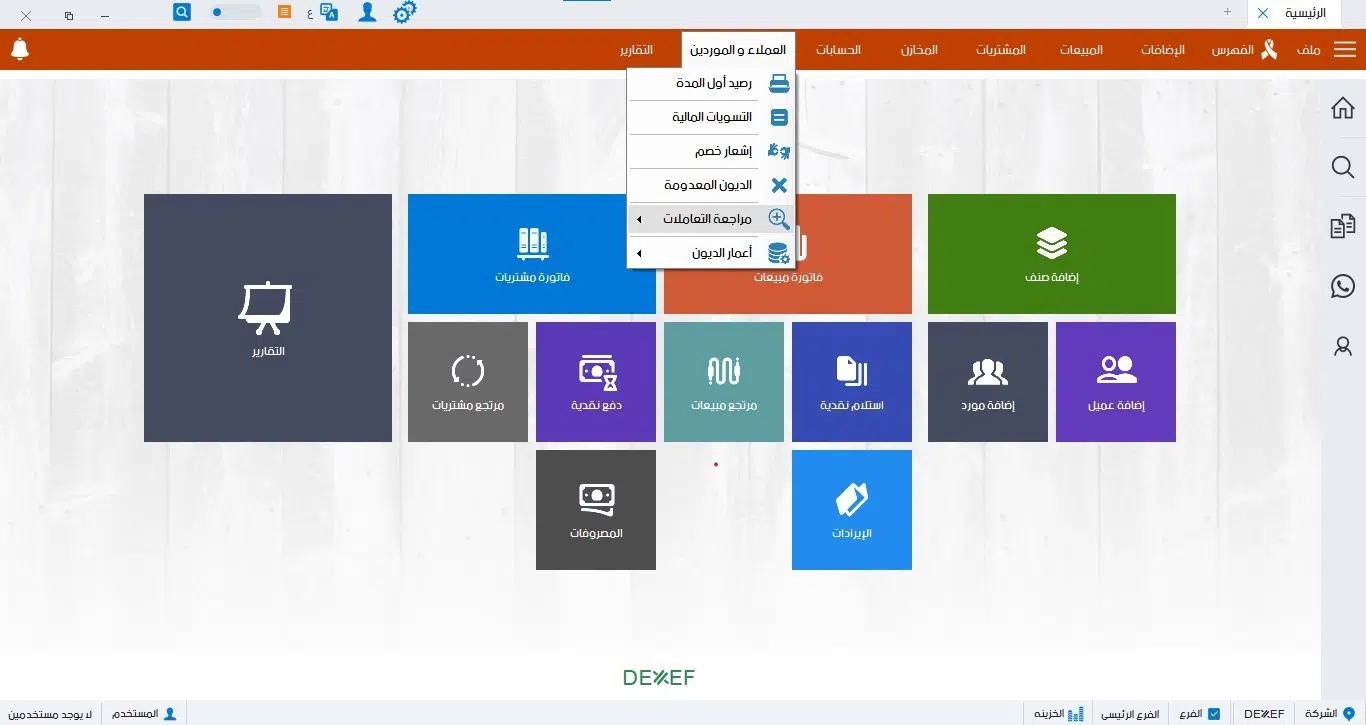The image size is (1366, 725).
Task: Open the settings gear in the title bar
Action: (x=404, y=12)
